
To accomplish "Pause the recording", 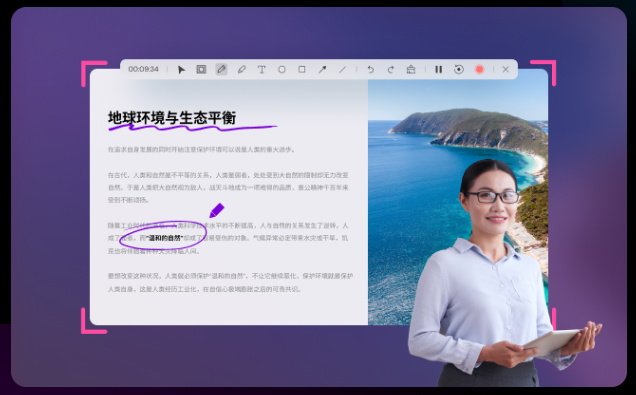I will tap(438, 69).
